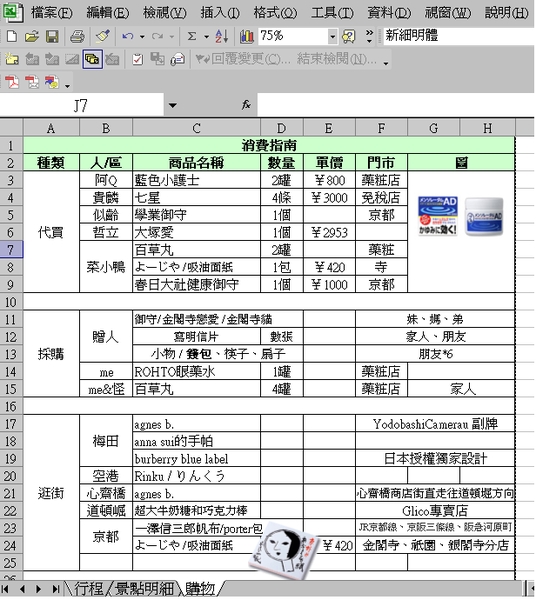Toggle the Show All Comments button
Screen dimensions: 536x600
pos(92,59)
